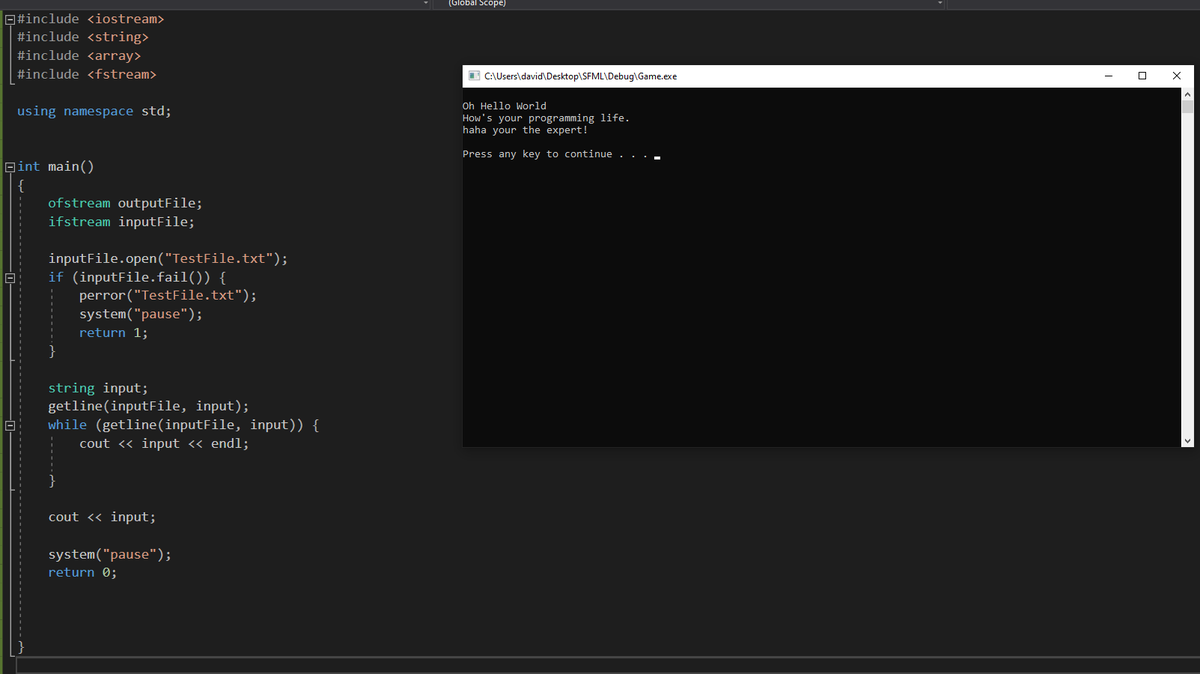
Task: Click "Oh Hello World" console output line
Action: (x=505, y=106)
